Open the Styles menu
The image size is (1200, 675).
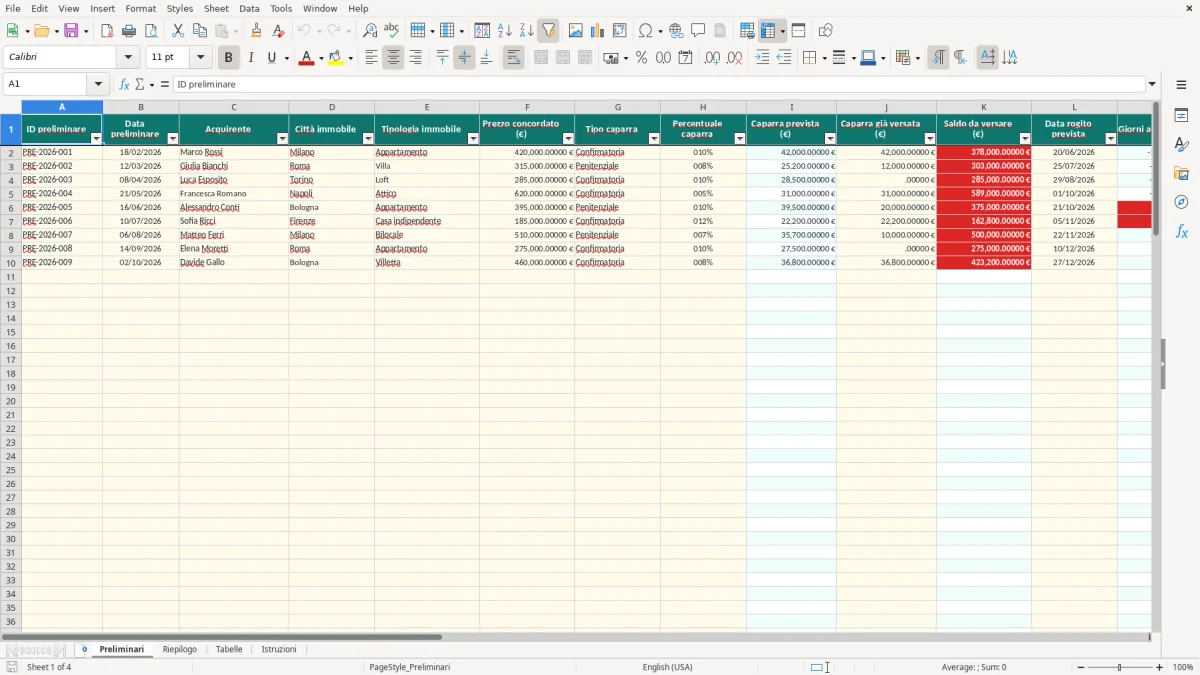coord(180,8)
